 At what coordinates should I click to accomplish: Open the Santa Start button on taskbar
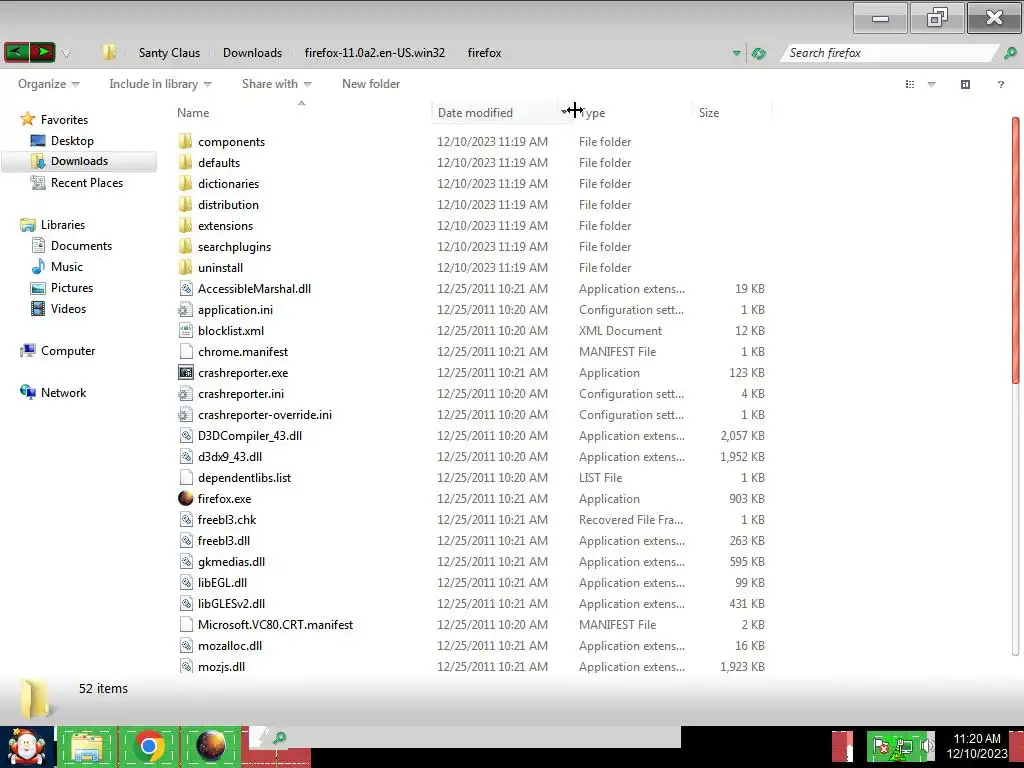click(x=27, y=747)
